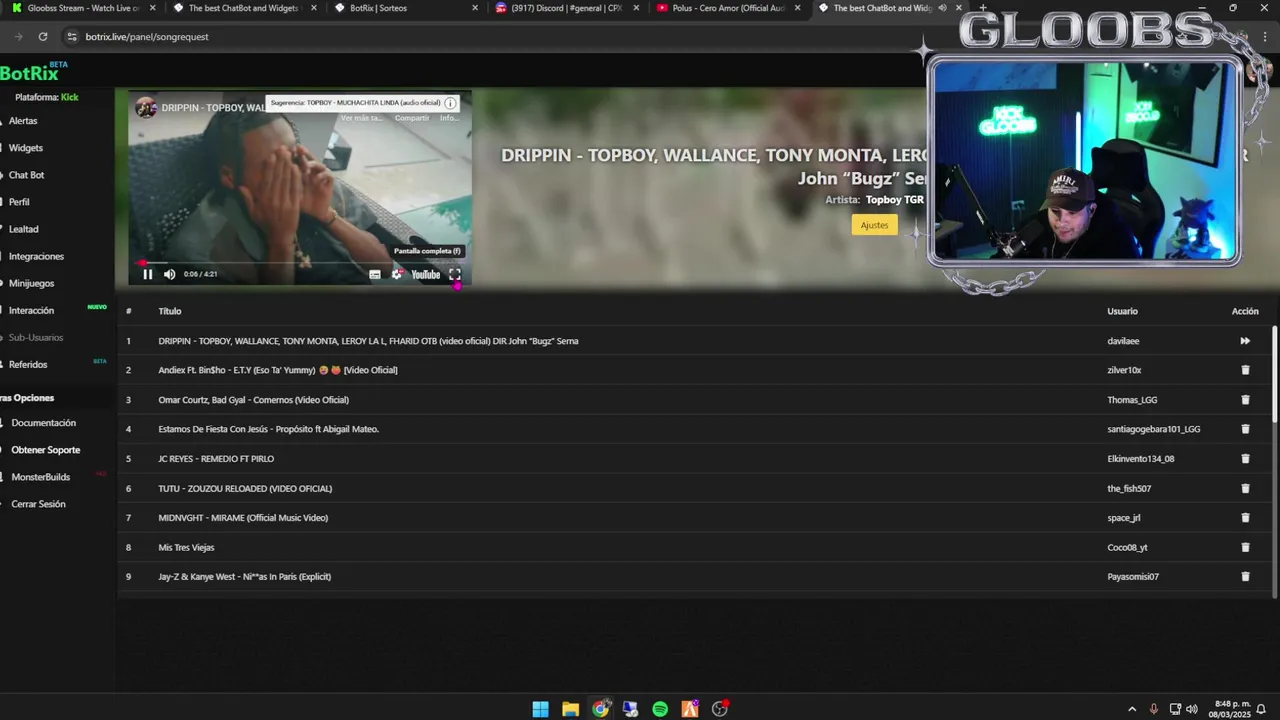Viewport: 1280px width, 720px height.
Task: Close the 'BotRix | Sorteos' tab
Action: coord(475,8)
